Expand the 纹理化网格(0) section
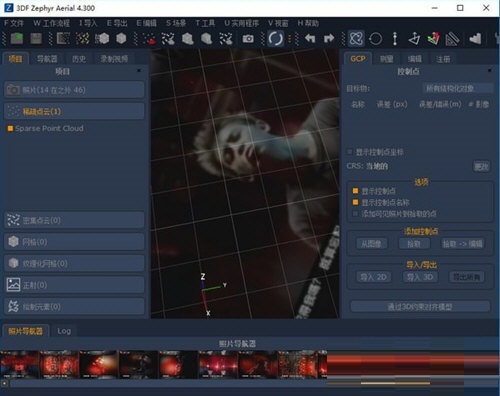 click(74, 263)
